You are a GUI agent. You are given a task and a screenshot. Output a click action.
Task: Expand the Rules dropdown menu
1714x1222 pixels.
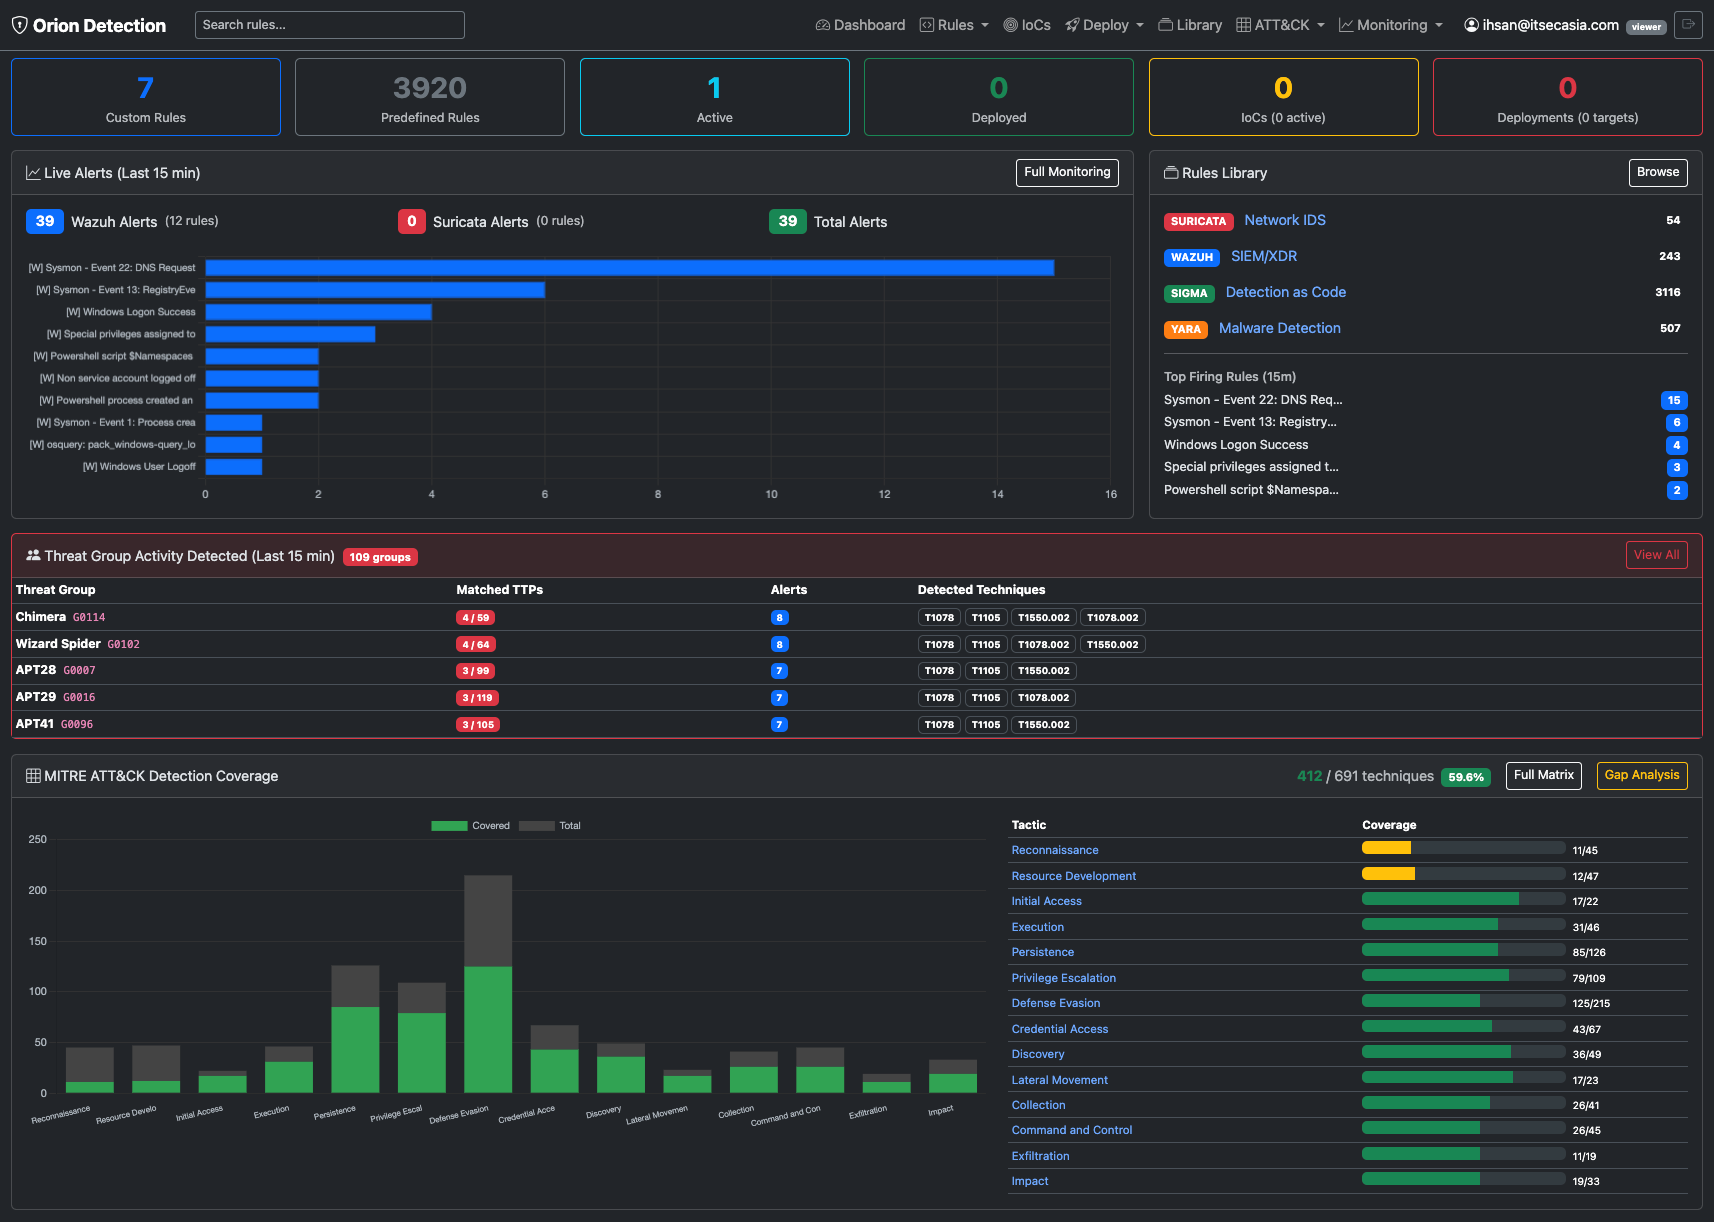click(955, 25)
